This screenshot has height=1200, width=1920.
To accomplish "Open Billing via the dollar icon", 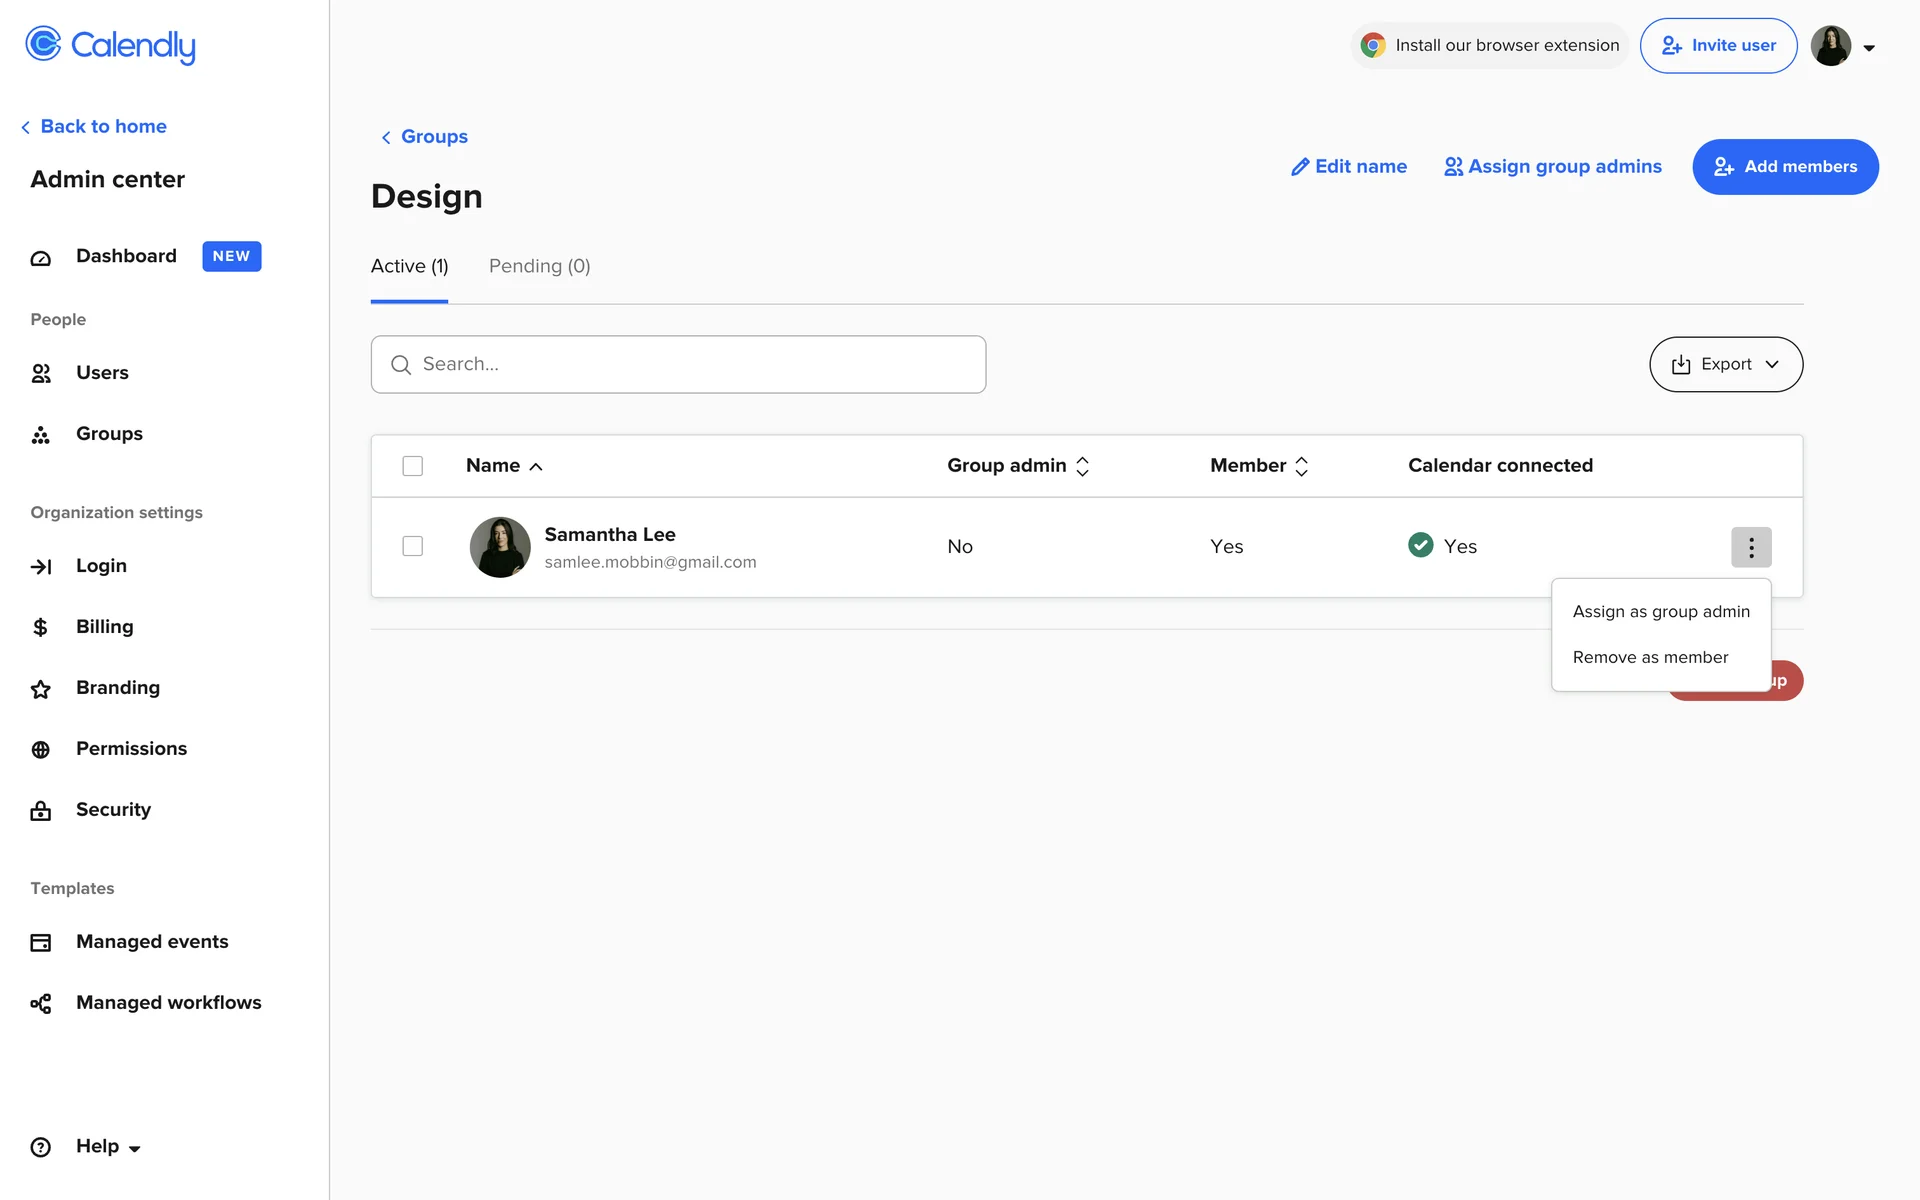I will click(x=41, y=628).
